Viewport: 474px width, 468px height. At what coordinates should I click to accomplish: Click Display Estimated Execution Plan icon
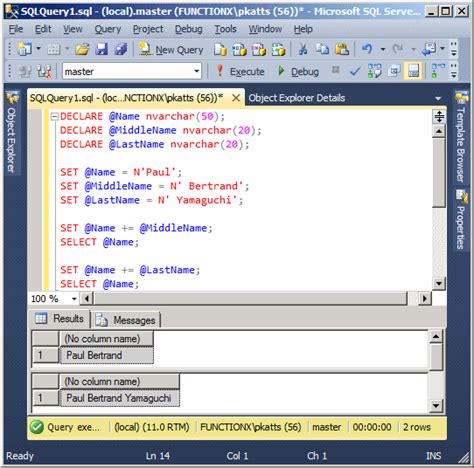pyautogui.click(x=375, y=71)
